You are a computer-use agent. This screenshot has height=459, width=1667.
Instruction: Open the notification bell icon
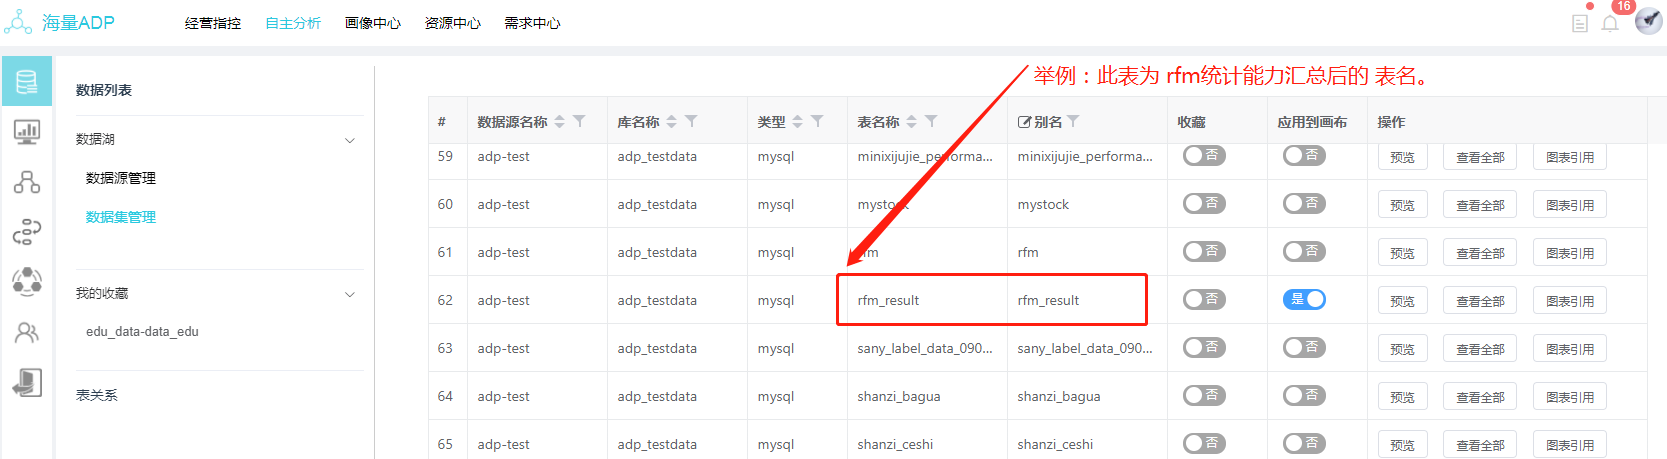(x=1610, y=23)
